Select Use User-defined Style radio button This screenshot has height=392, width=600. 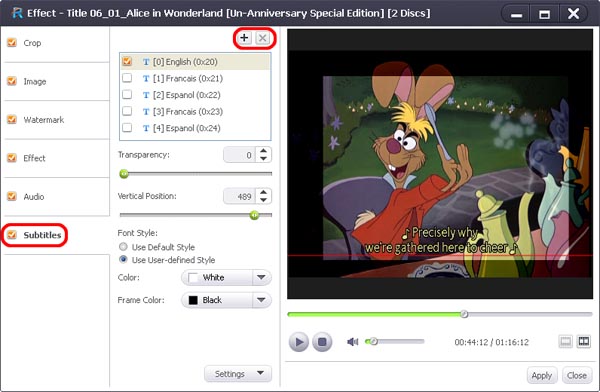click(123, 259)
